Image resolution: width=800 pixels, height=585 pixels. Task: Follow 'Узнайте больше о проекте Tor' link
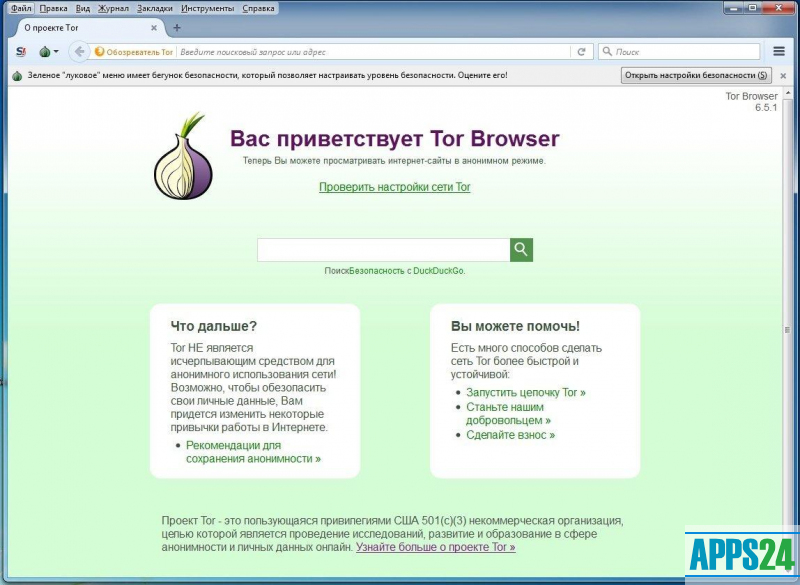436,547
